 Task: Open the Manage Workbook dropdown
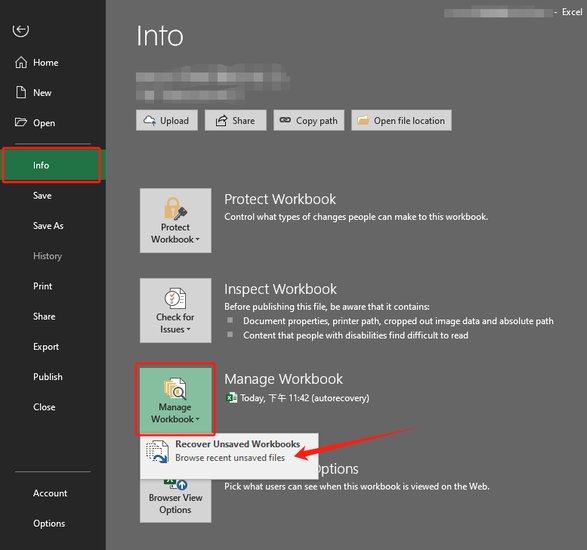(176, 399)
